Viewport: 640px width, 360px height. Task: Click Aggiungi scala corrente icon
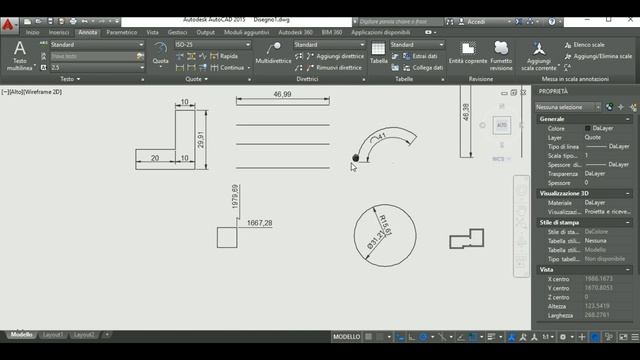point(539,56)
